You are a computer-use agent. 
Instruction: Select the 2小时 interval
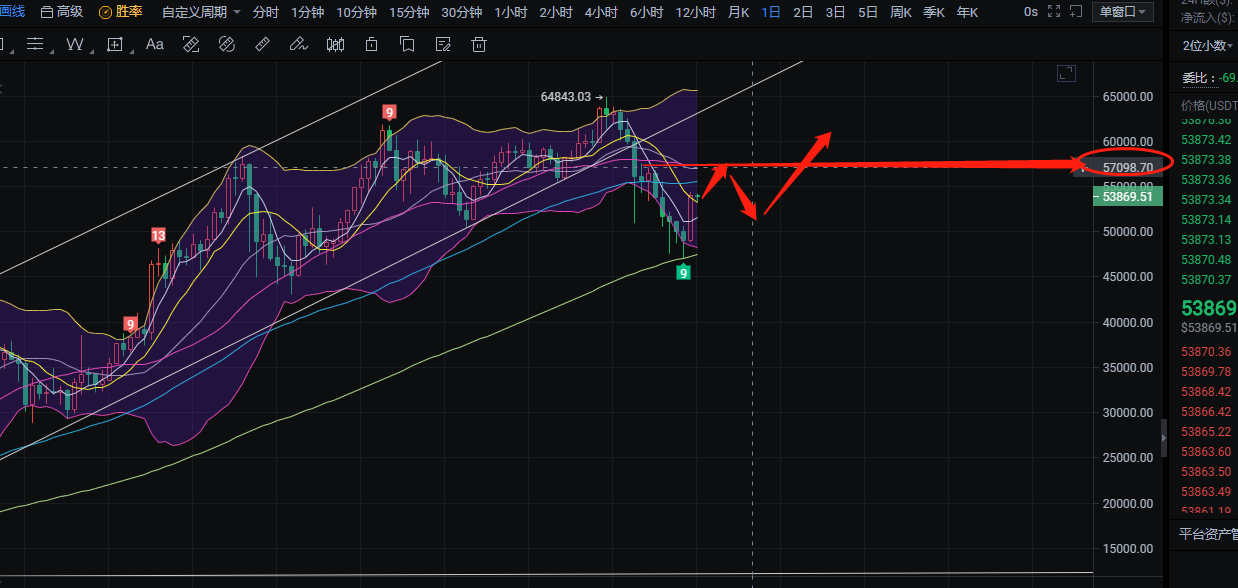[556, 12]
